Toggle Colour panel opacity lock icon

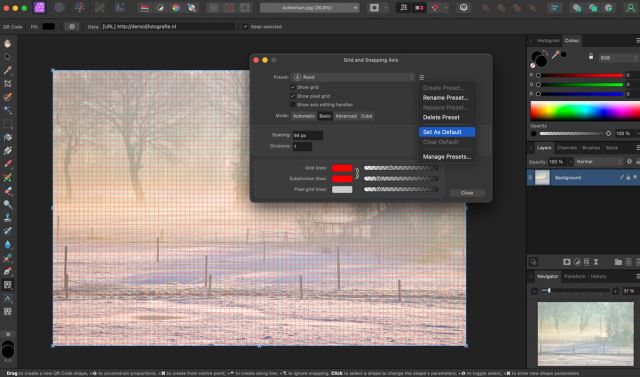click(x=591, y=57)
